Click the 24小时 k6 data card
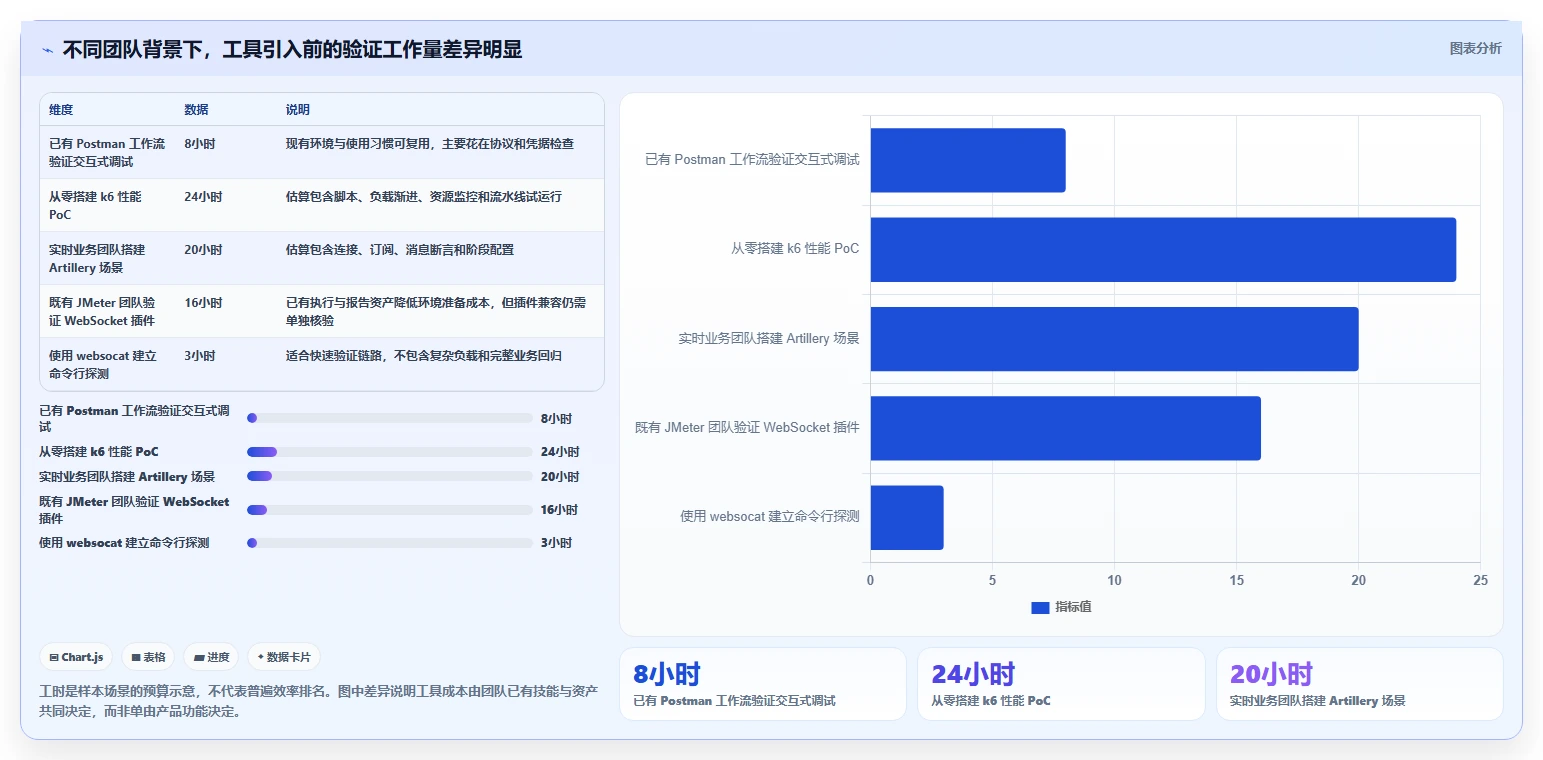Viewport: 1543px width, 760px height. [x=1061, y=684]
